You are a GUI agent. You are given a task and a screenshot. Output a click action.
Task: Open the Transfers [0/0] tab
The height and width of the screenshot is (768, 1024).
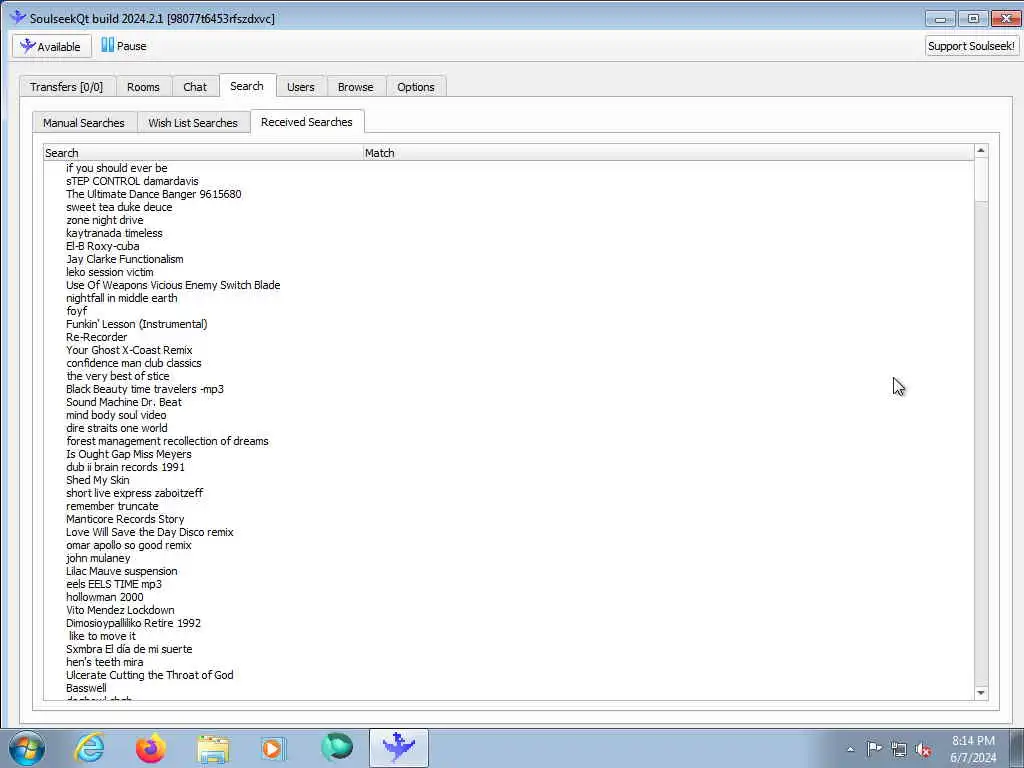(x=67, y=87)
